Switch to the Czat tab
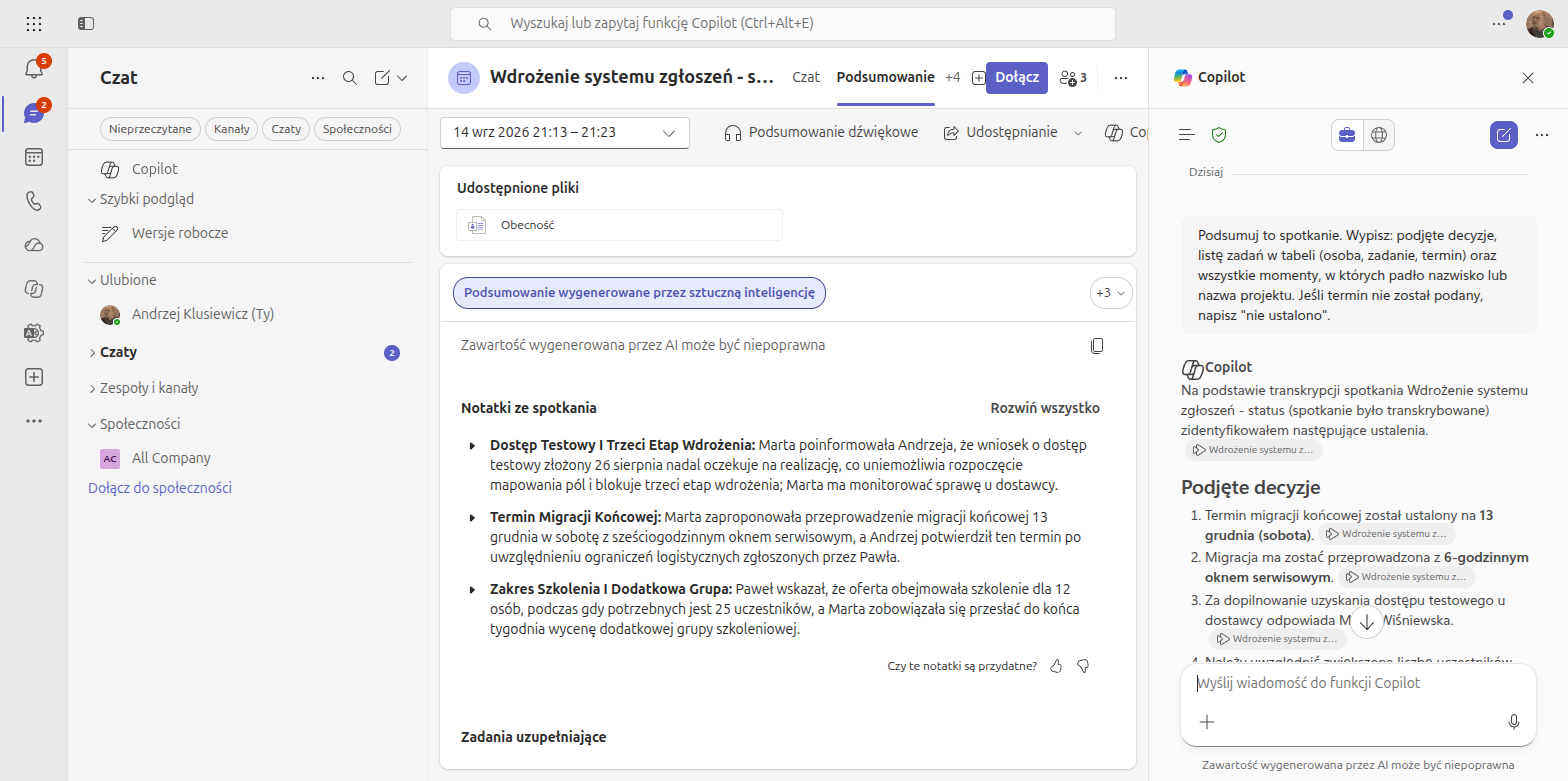 pyautogui.click(x=806, y=77)
